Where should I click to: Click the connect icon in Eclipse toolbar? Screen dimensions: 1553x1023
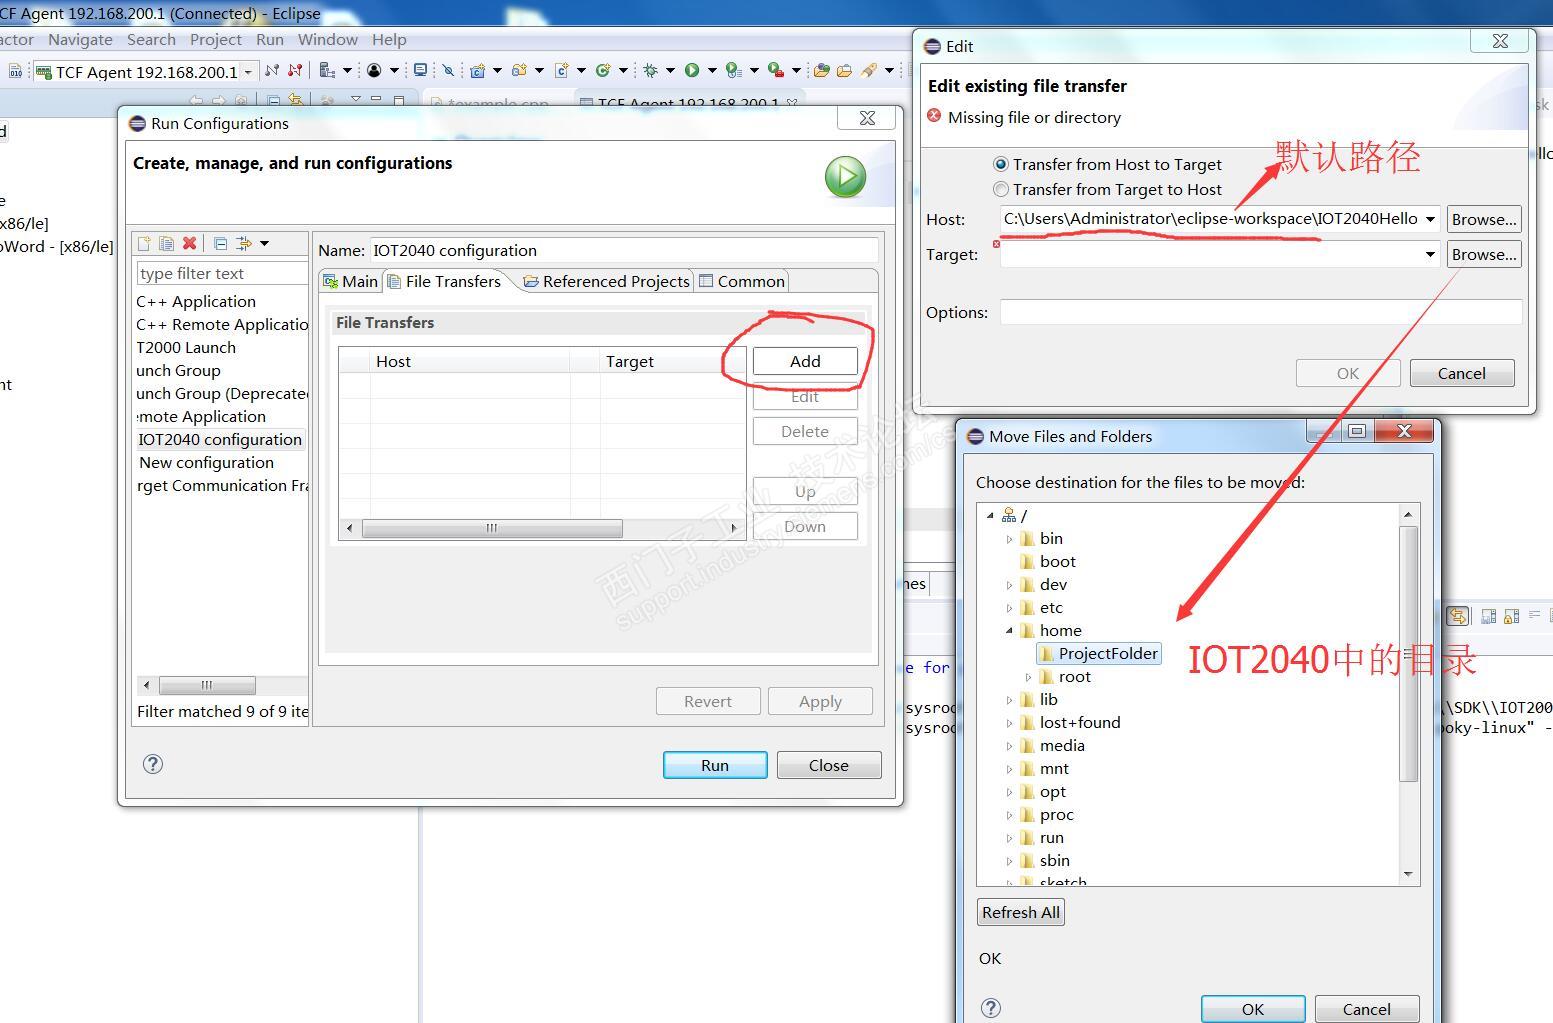272,70
